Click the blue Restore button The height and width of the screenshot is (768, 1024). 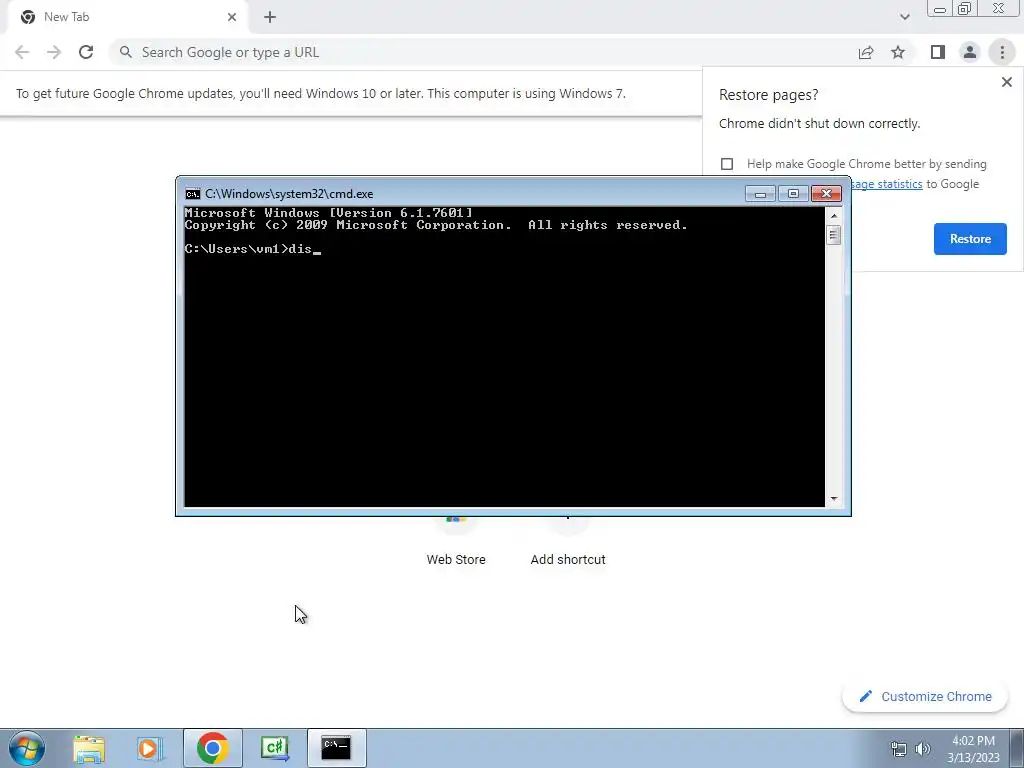[x=970, y=239]
